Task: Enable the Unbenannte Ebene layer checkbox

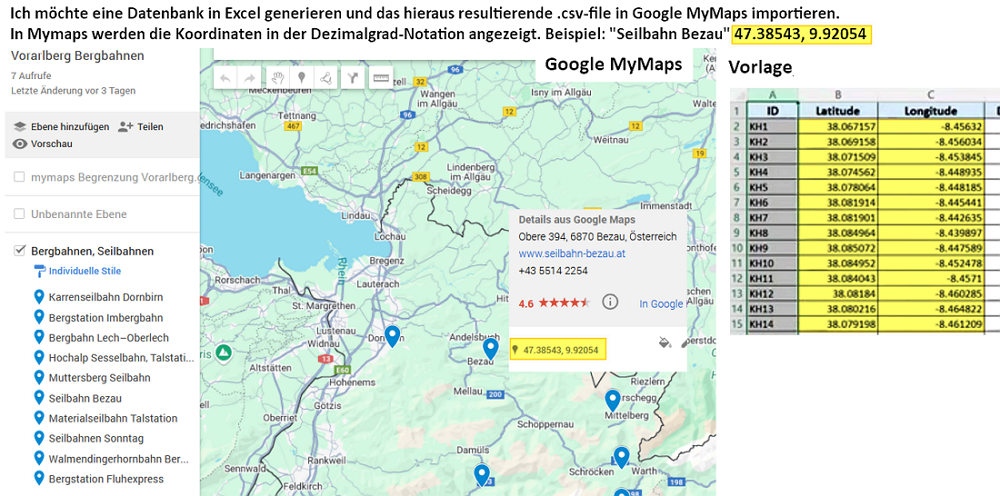Action: point(20,214)
